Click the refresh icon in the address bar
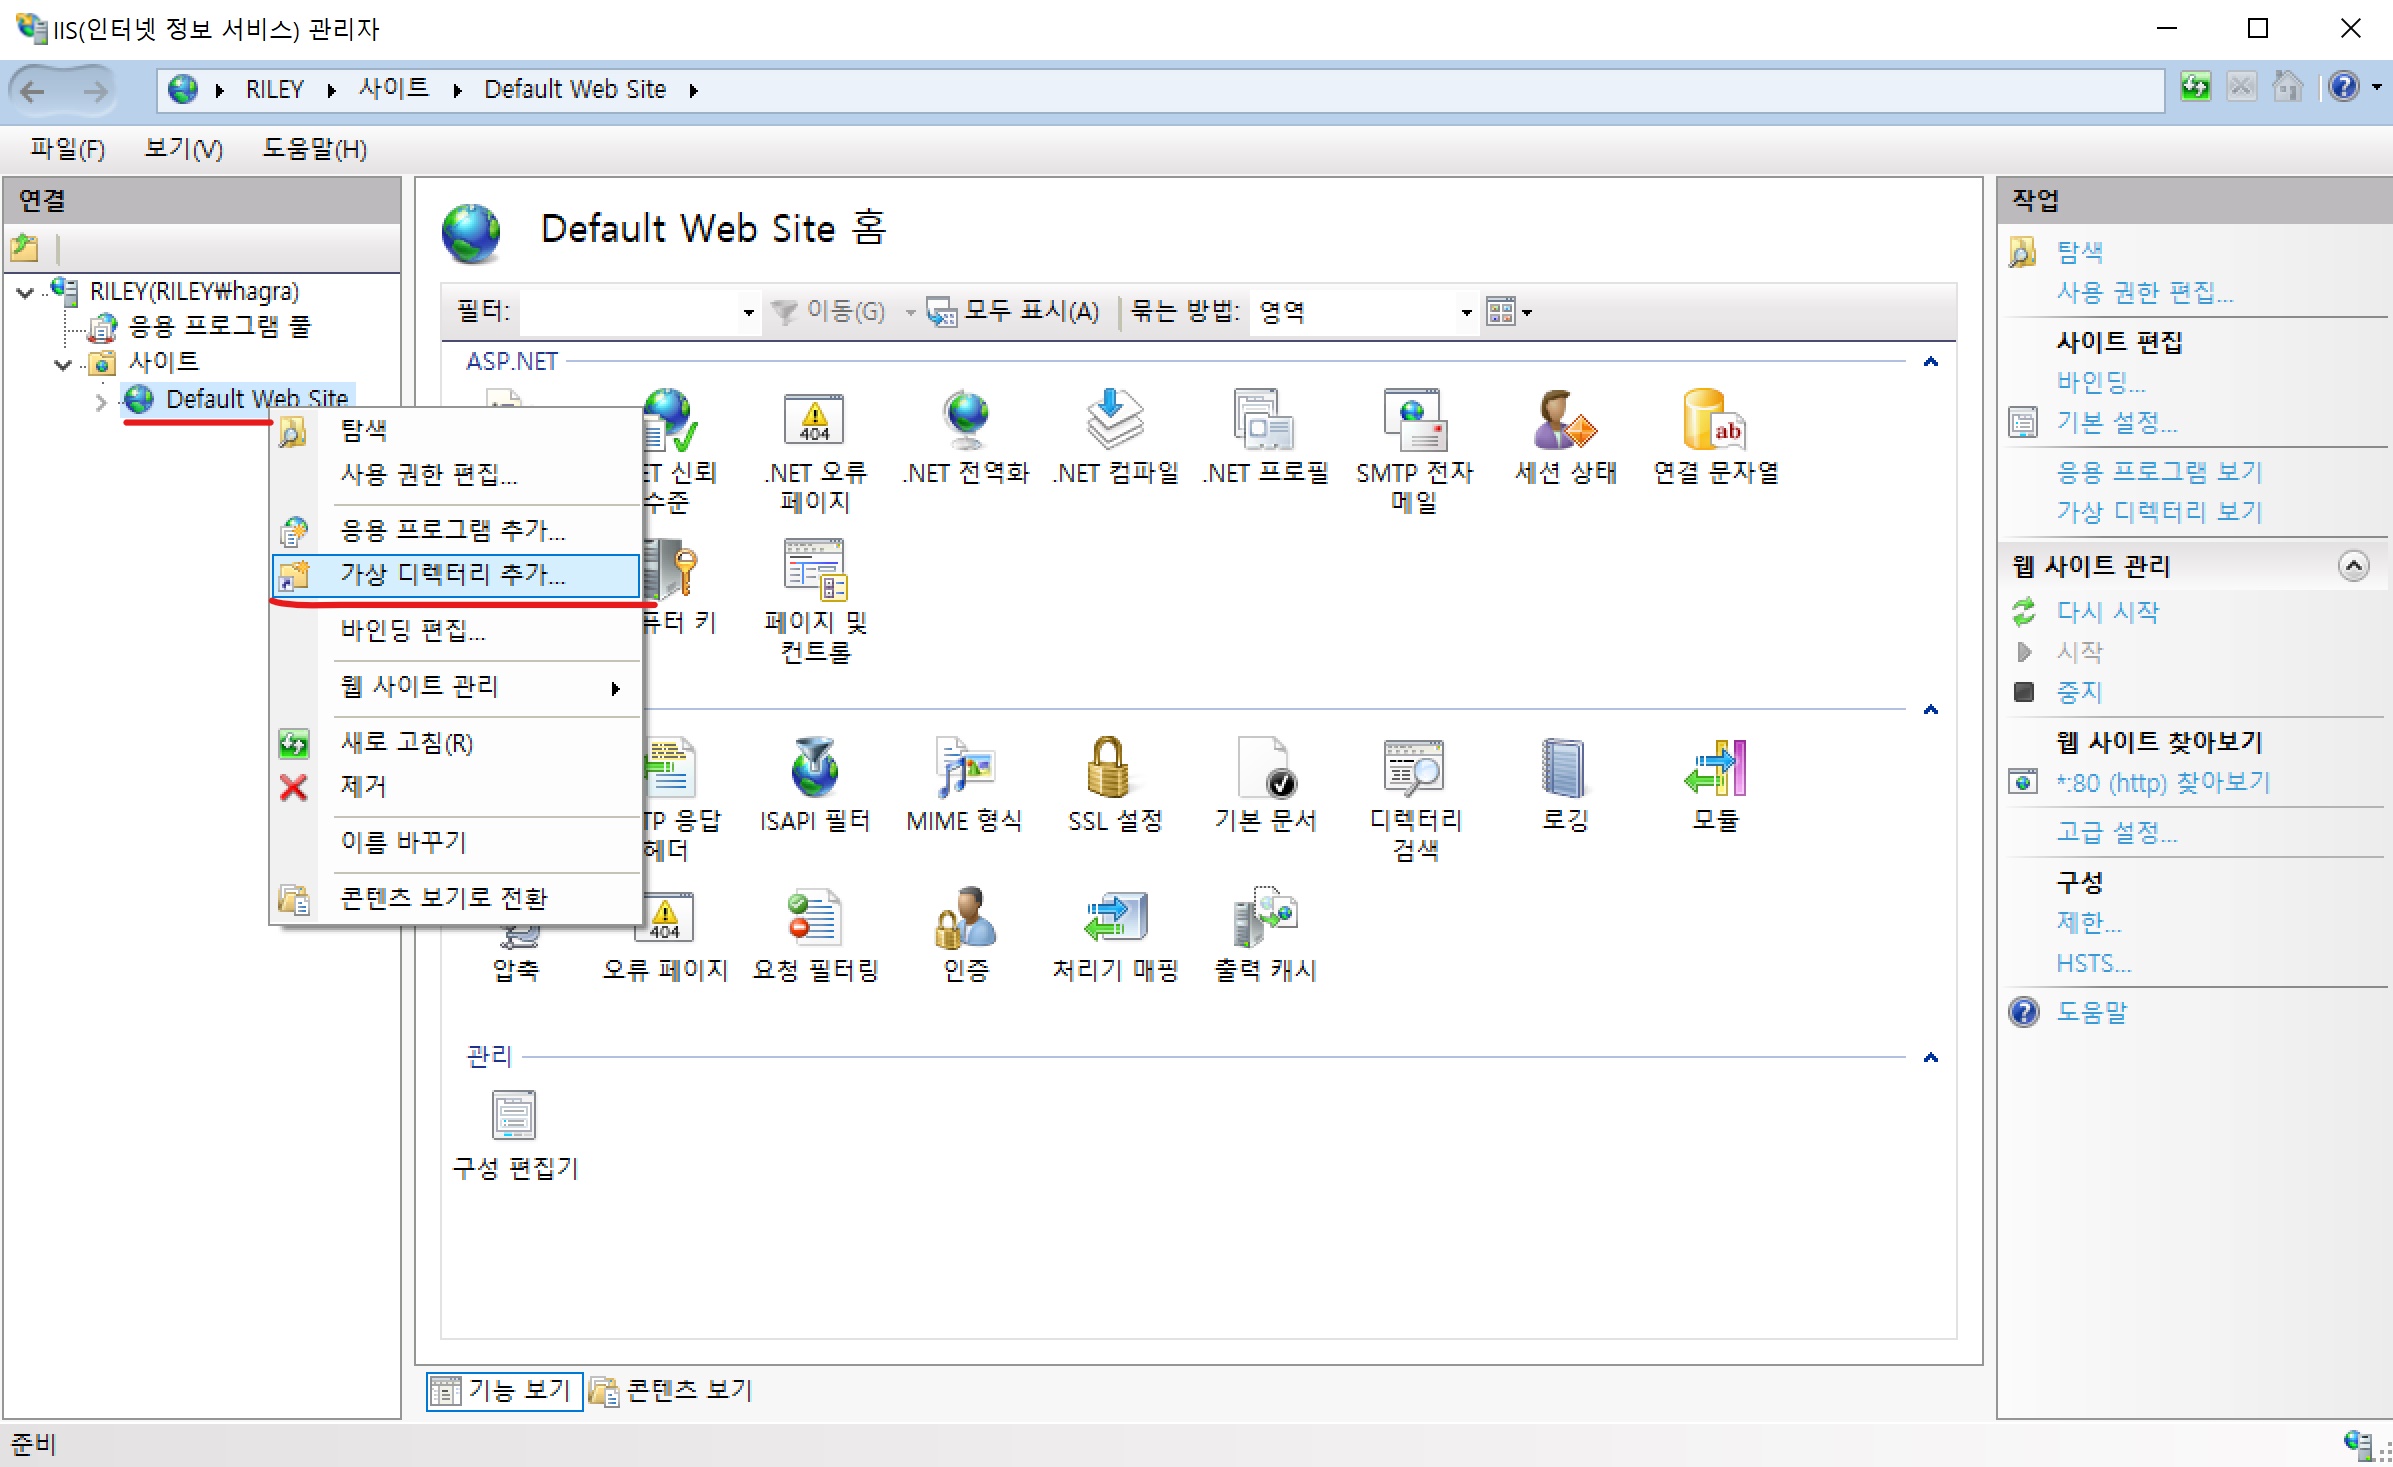Screen dimensions: 2393x1467 (x=2195, y=88)
